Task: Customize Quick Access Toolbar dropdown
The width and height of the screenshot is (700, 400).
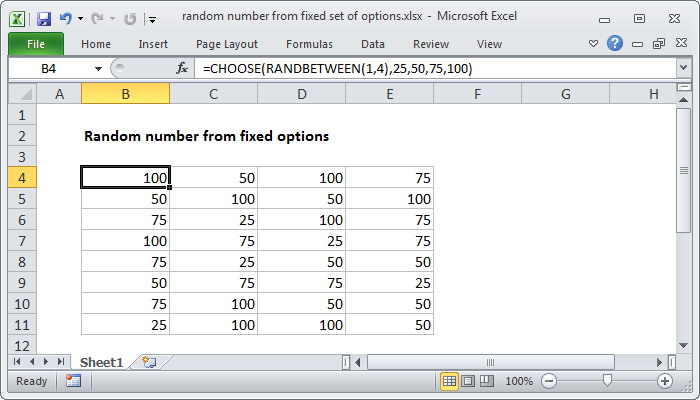Action: point(153,19)
